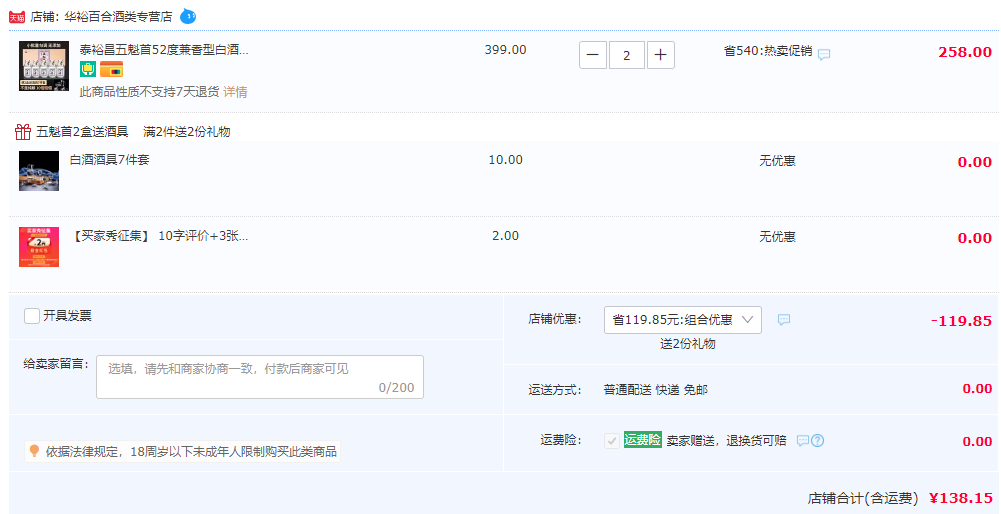Open the blue Wangwang chat icon

(188, 17)
